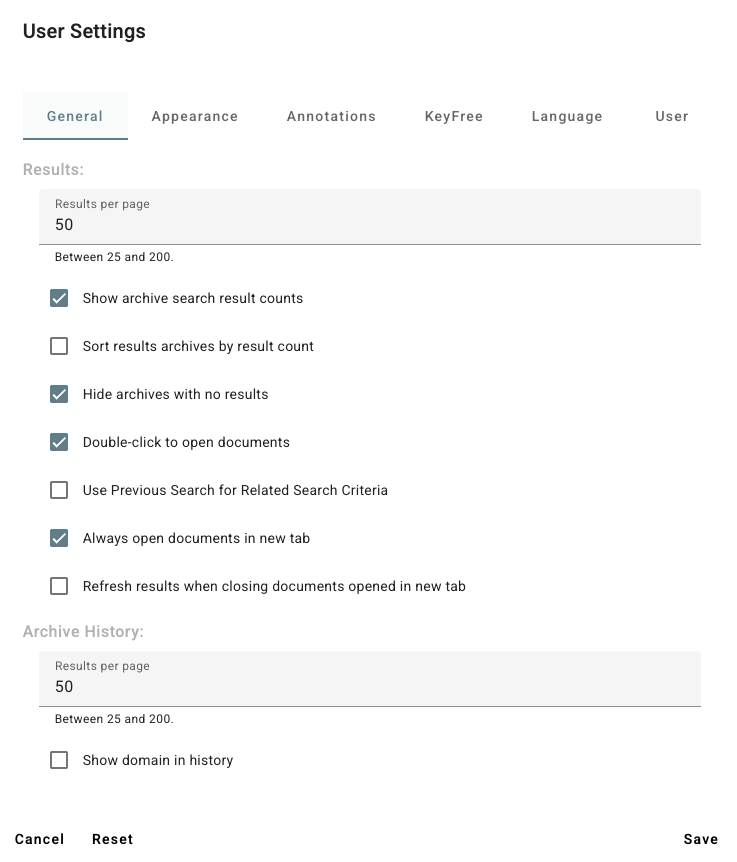This screenshot has width=737, height=862.
Task: Select the KeyFree tab
Action: tap(454, 116)
